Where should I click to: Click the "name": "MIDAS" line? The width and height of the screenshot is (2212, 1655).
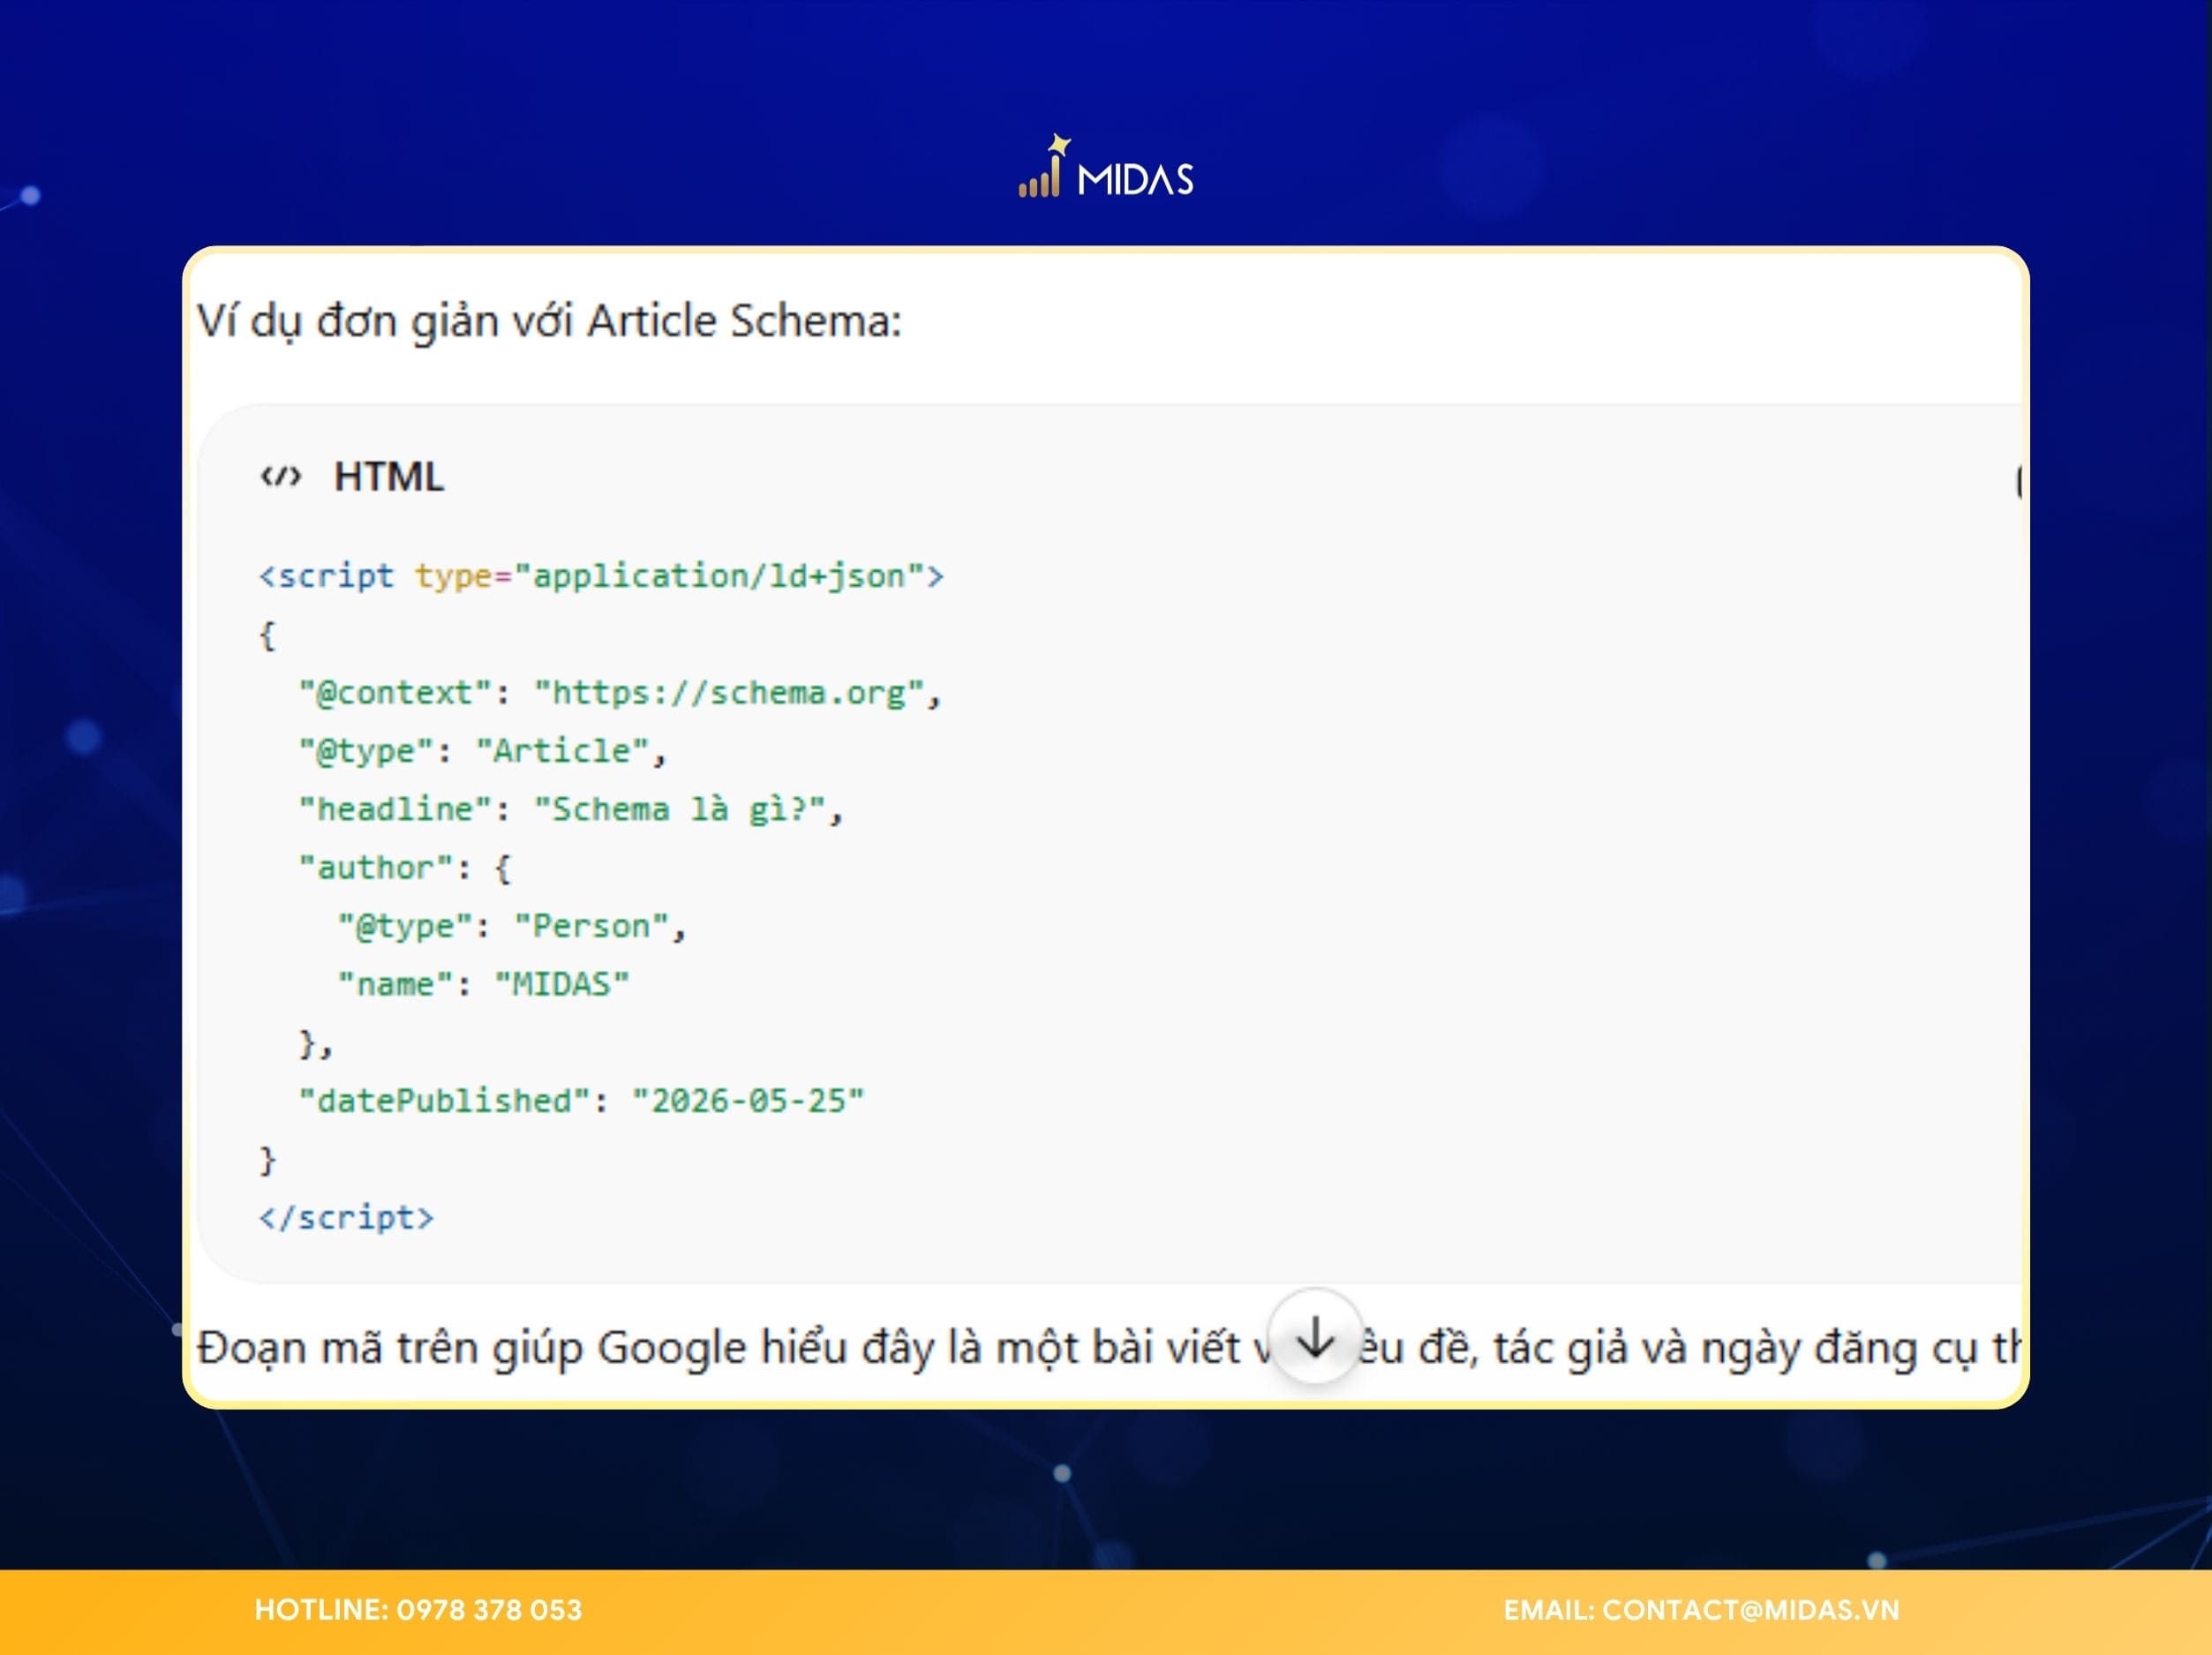483,984
